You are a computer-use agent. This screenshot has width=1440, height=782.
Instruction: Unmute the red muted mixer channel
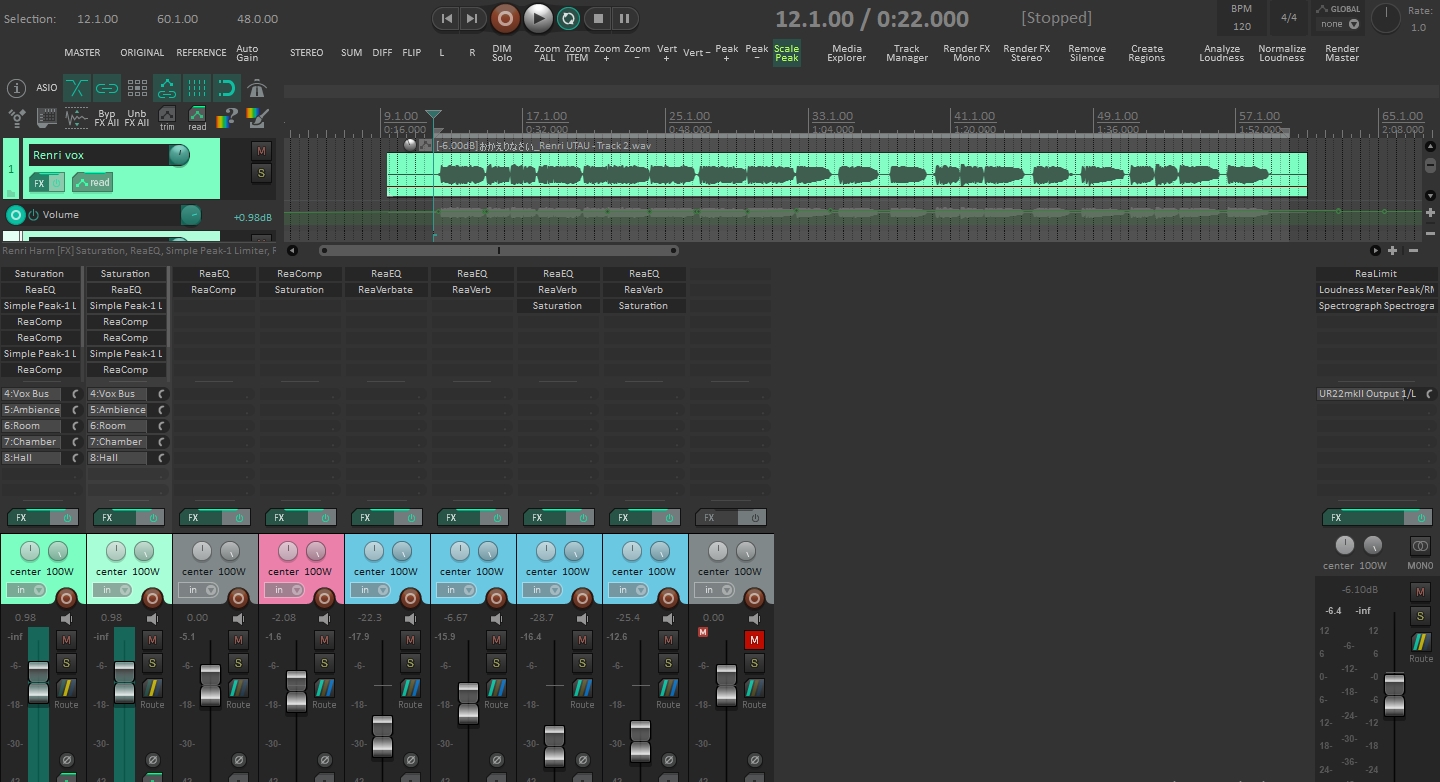click(754, 640)
